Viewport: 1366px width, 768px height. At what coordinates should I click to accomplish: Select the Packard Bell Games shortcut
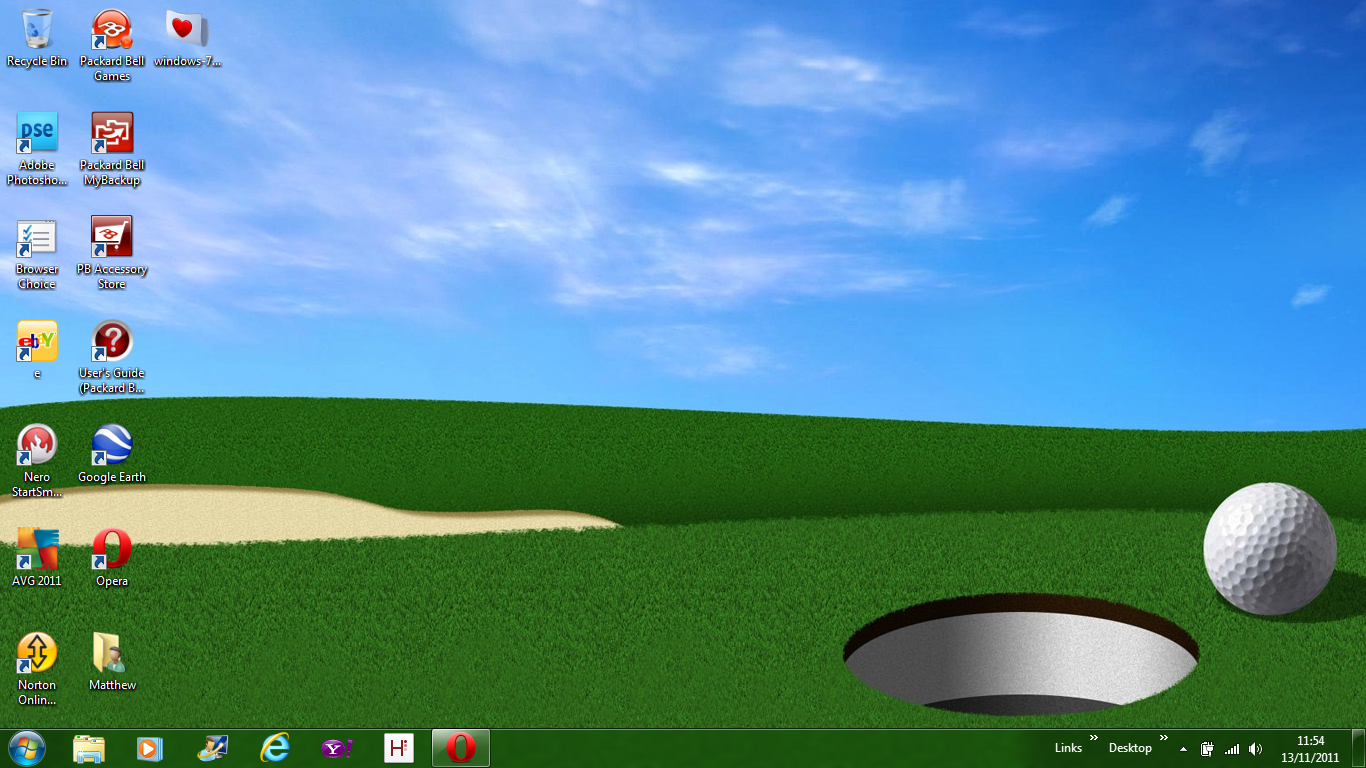pos(112,45)
